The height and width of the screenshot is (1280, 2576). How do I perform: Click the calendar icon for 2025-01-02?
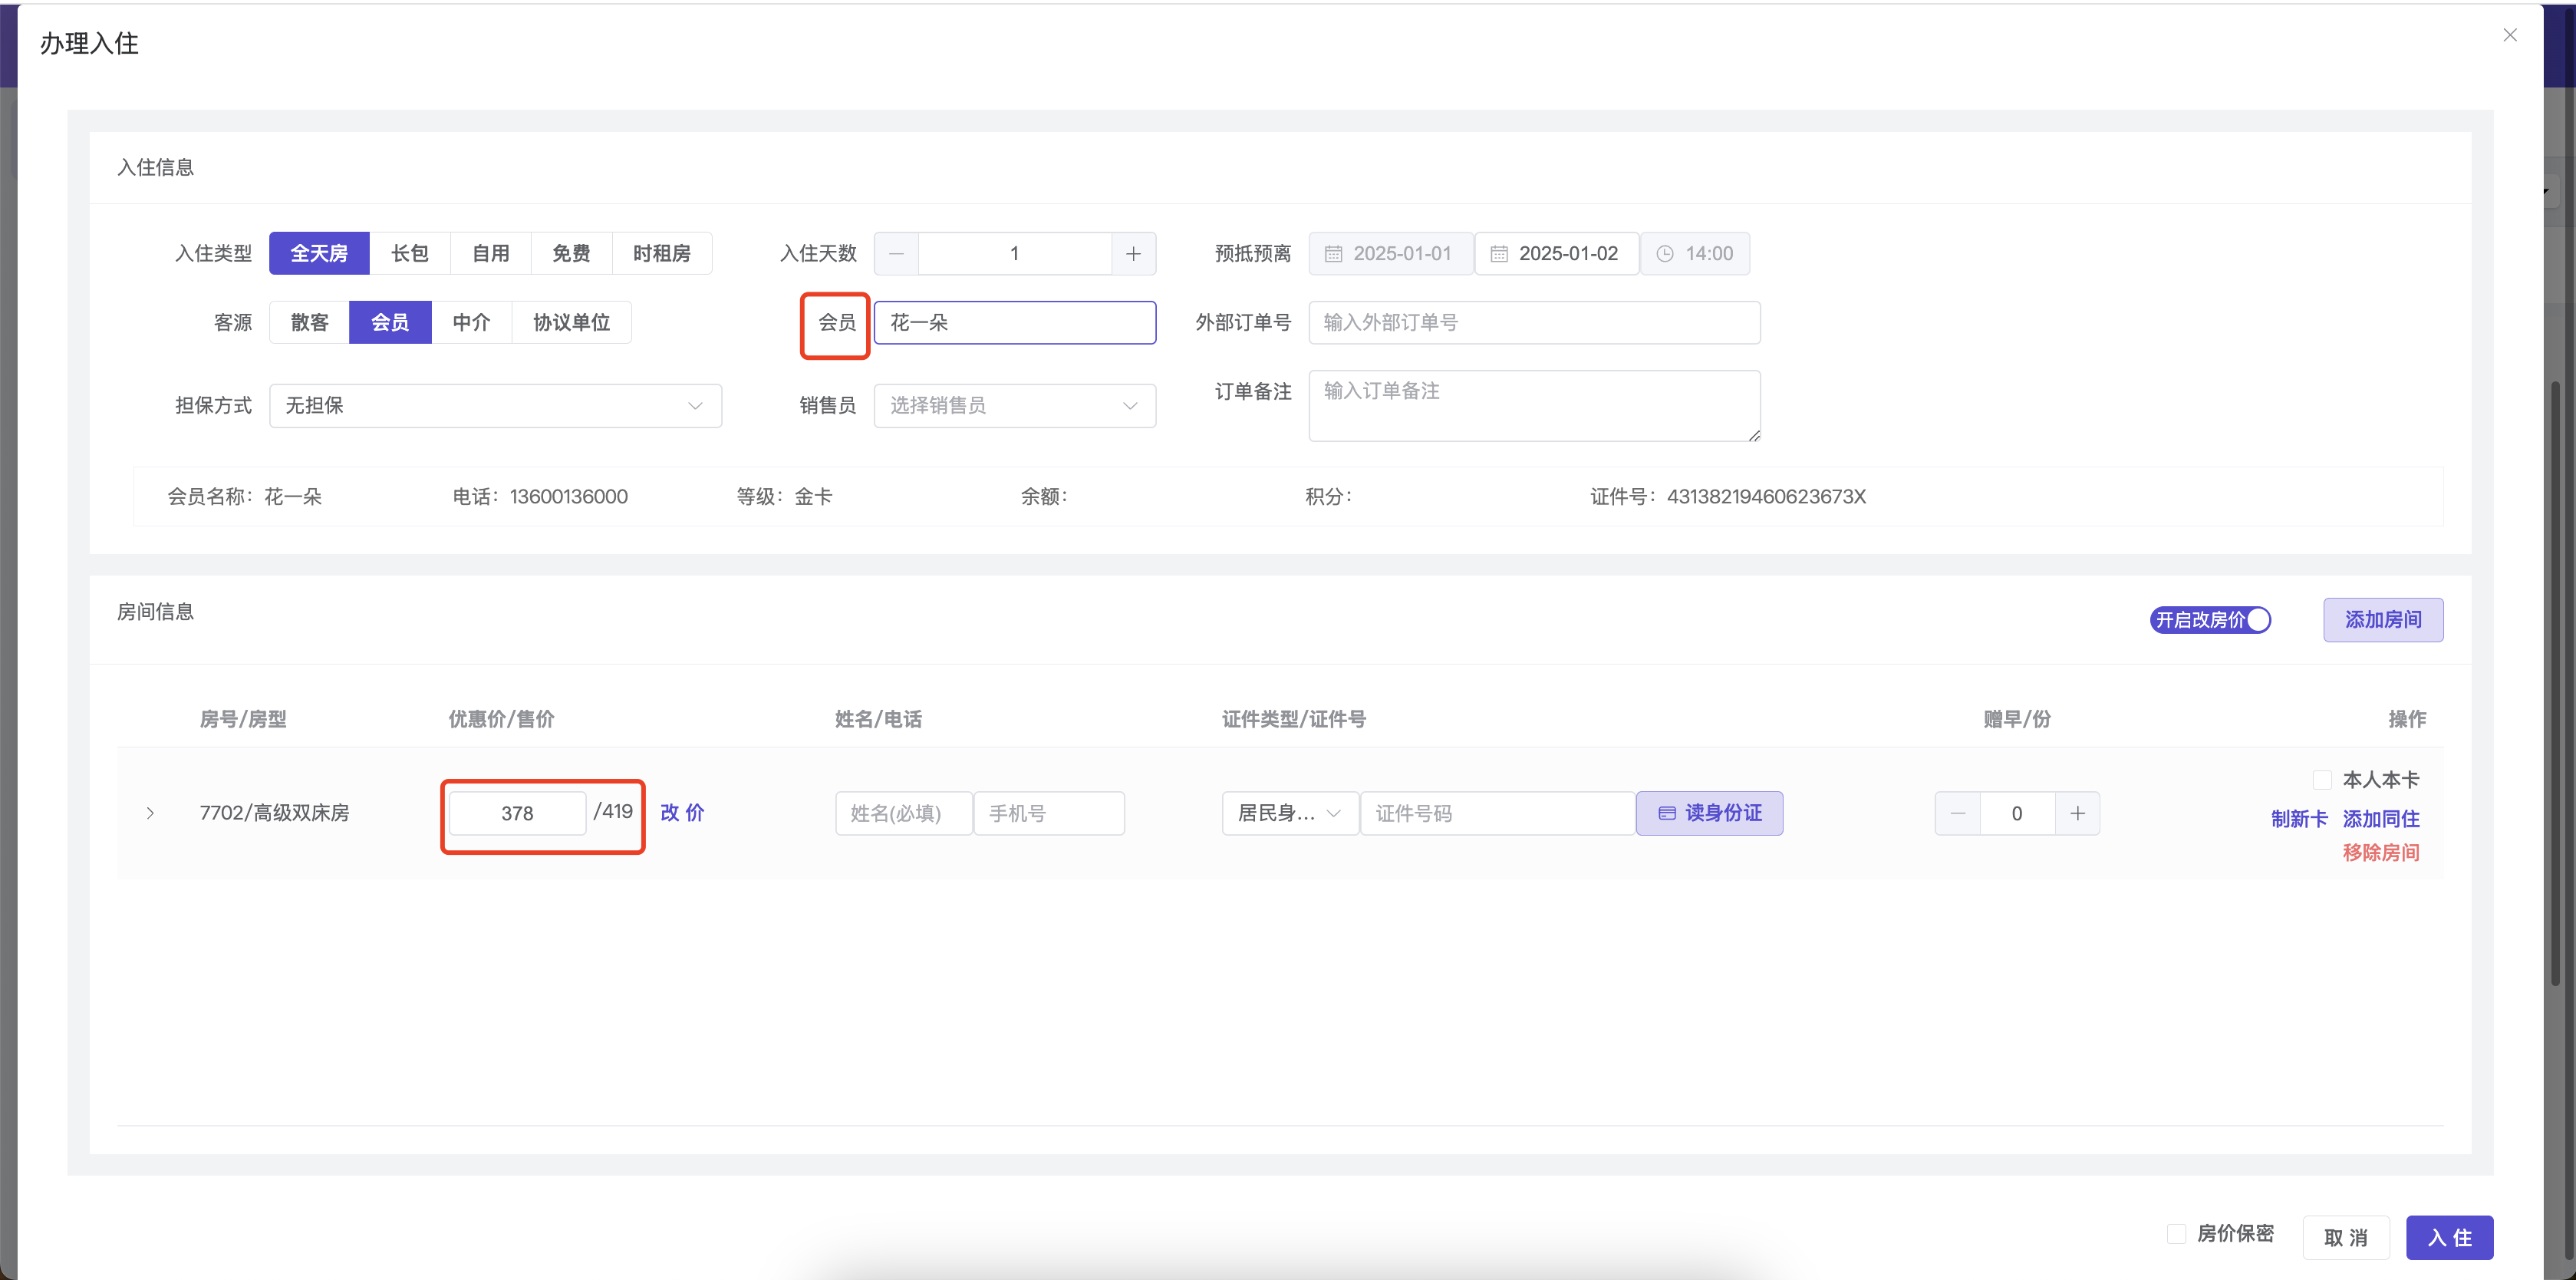point(1498,254)
